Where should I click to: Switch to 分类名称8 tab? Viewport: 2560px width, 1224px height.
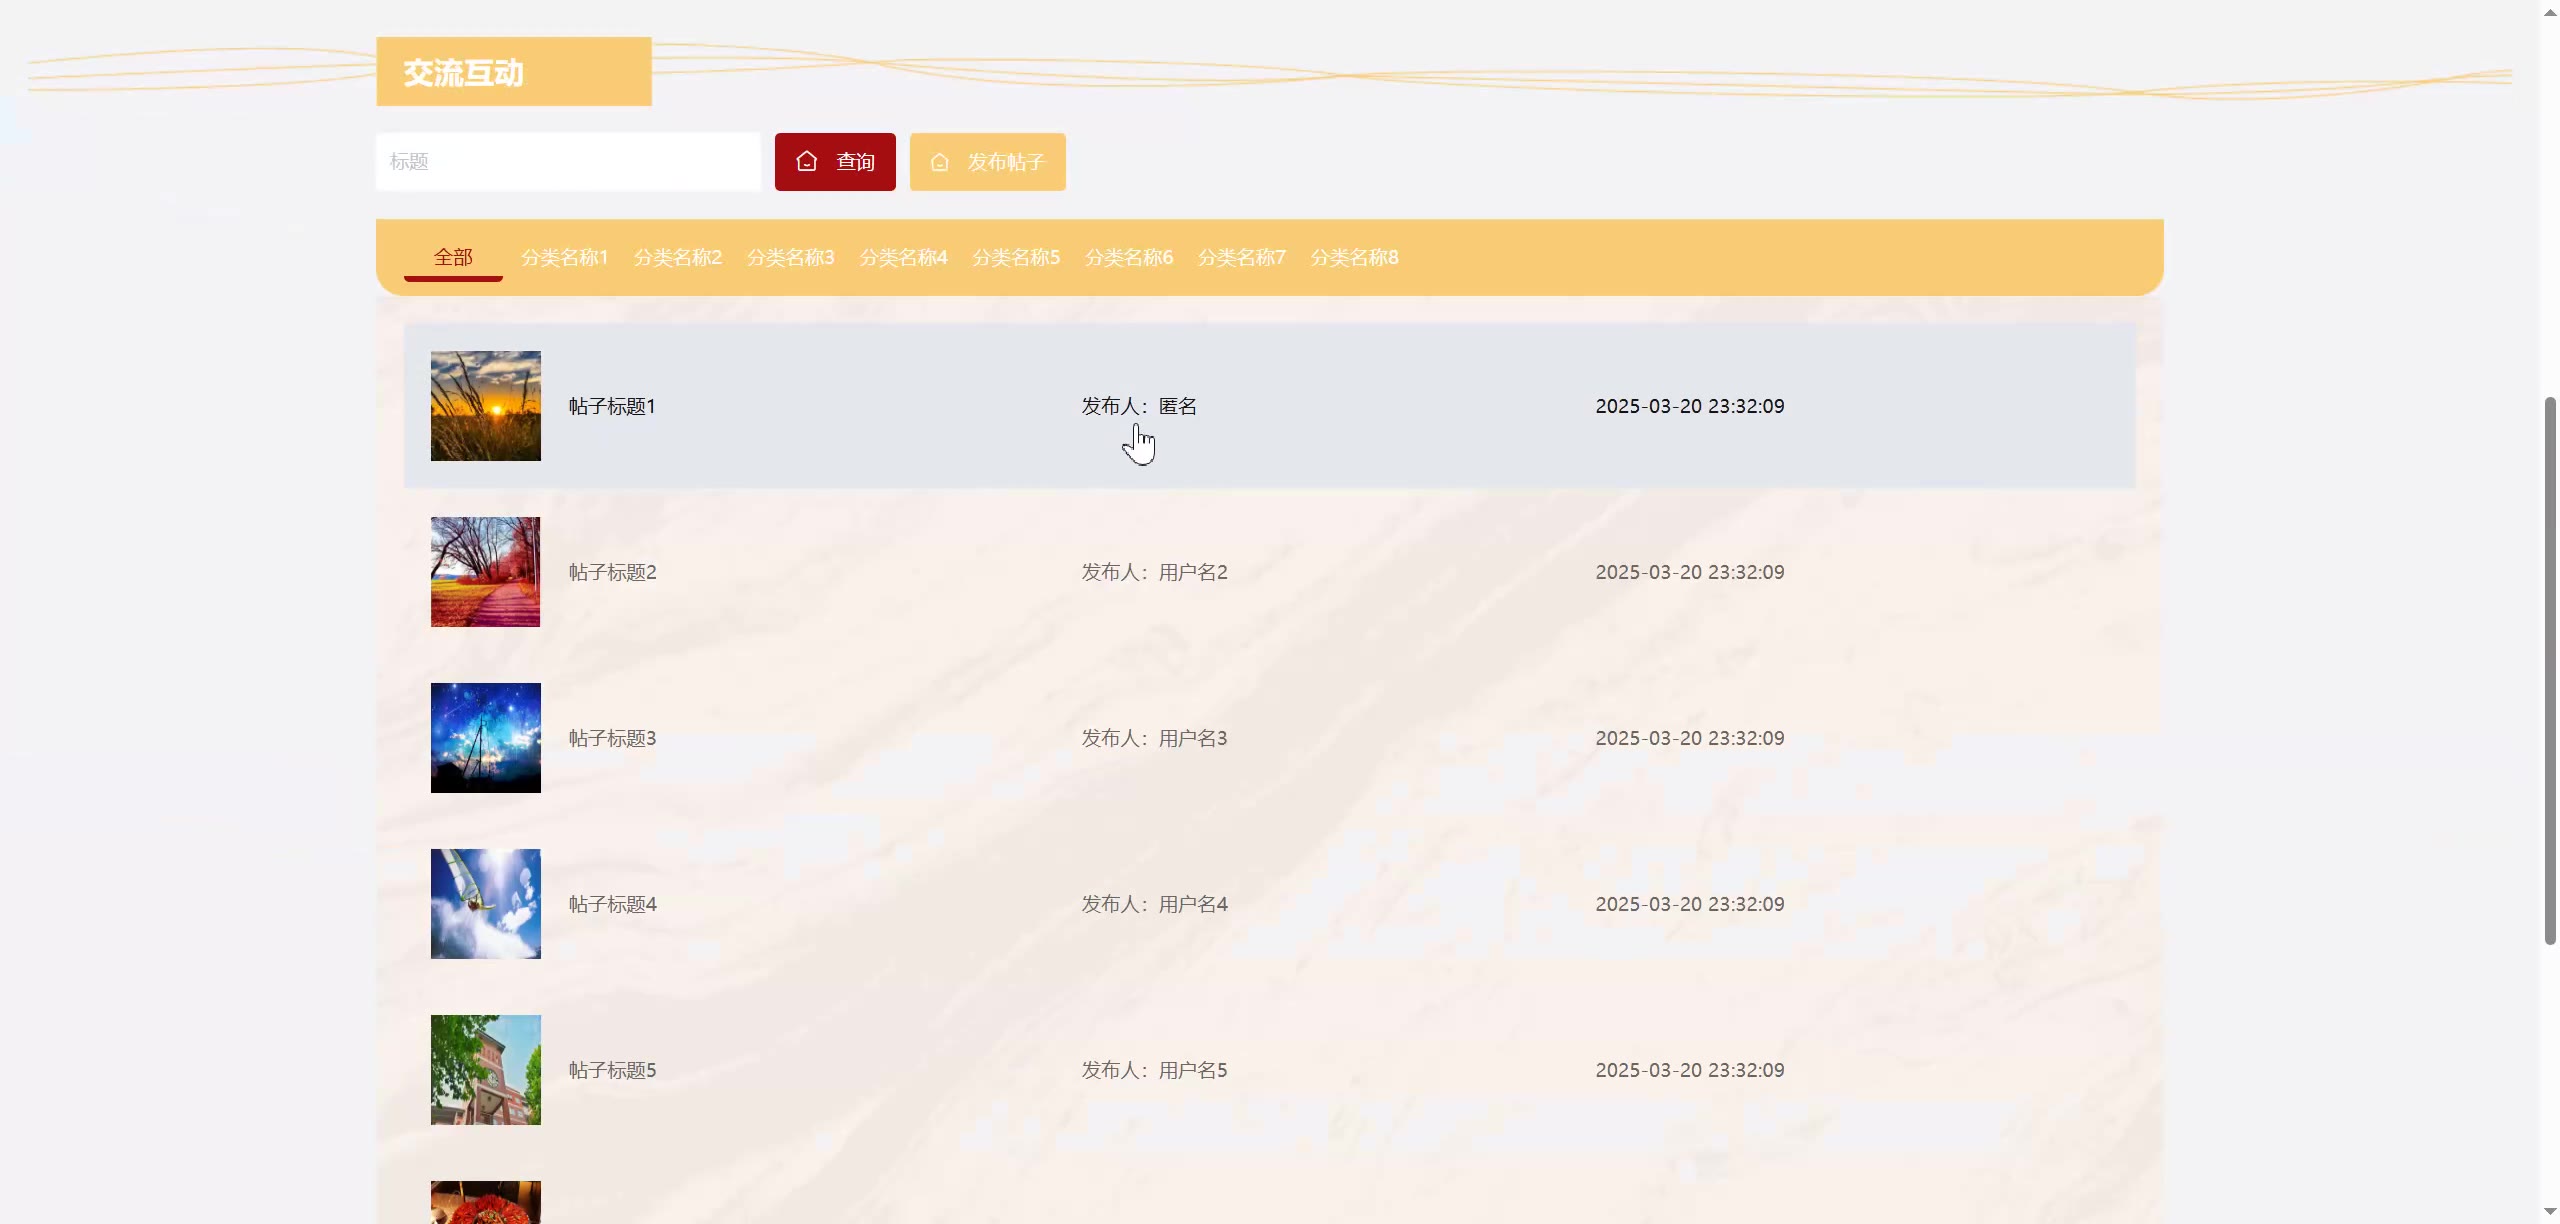pos(1354,258)
